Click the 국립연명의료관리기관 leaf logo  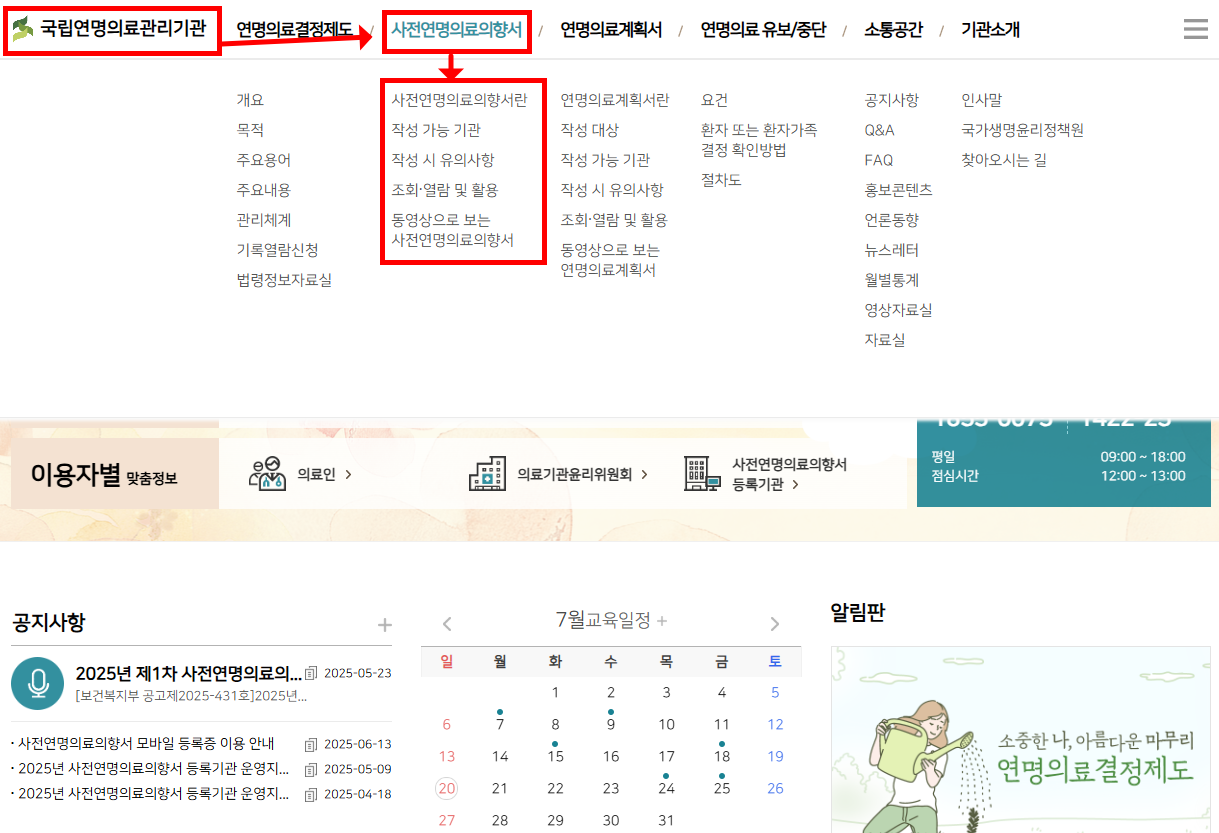pyautogui.click(x=22, y=30)
